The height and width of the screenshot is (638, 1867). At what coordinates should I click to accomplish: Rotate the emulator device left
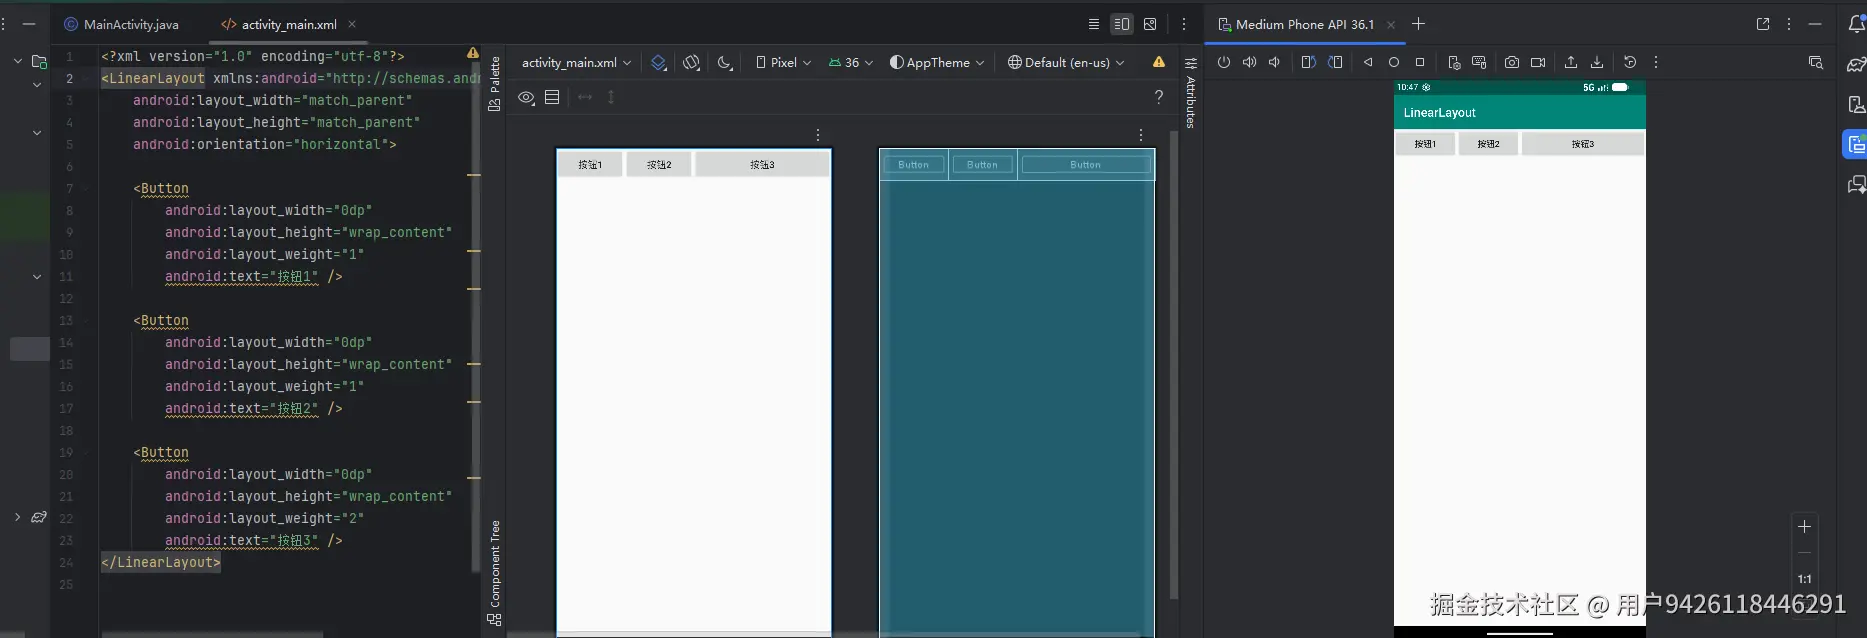(x=1308, y=62)
